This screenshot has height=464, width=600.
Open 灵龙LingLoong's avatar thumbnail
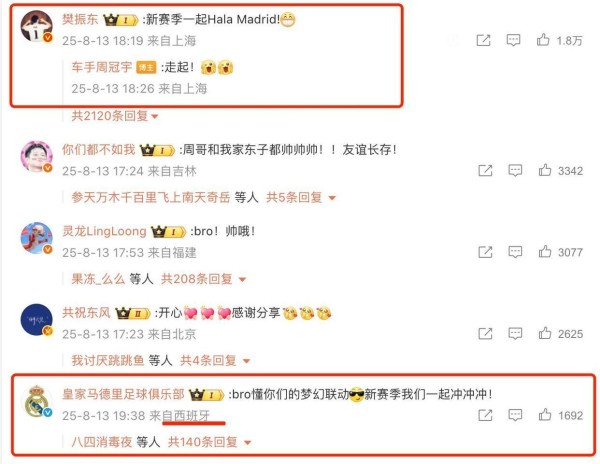pyautogui.click(x=36, y=238)
